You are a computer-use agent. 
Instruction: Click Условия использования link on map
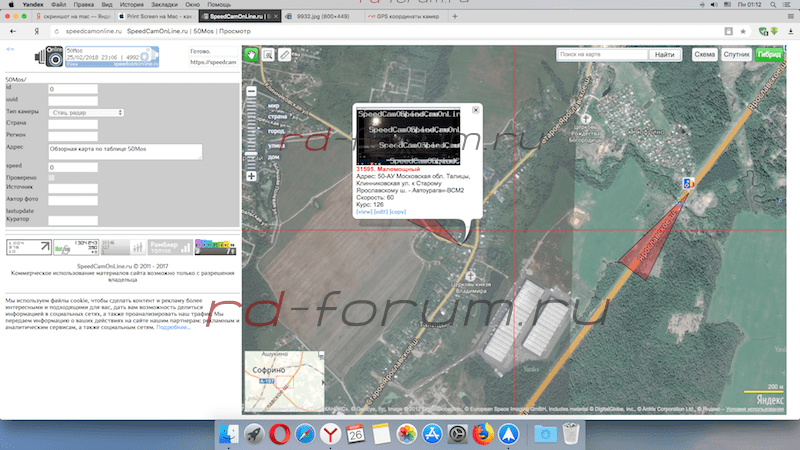(755, 409)
